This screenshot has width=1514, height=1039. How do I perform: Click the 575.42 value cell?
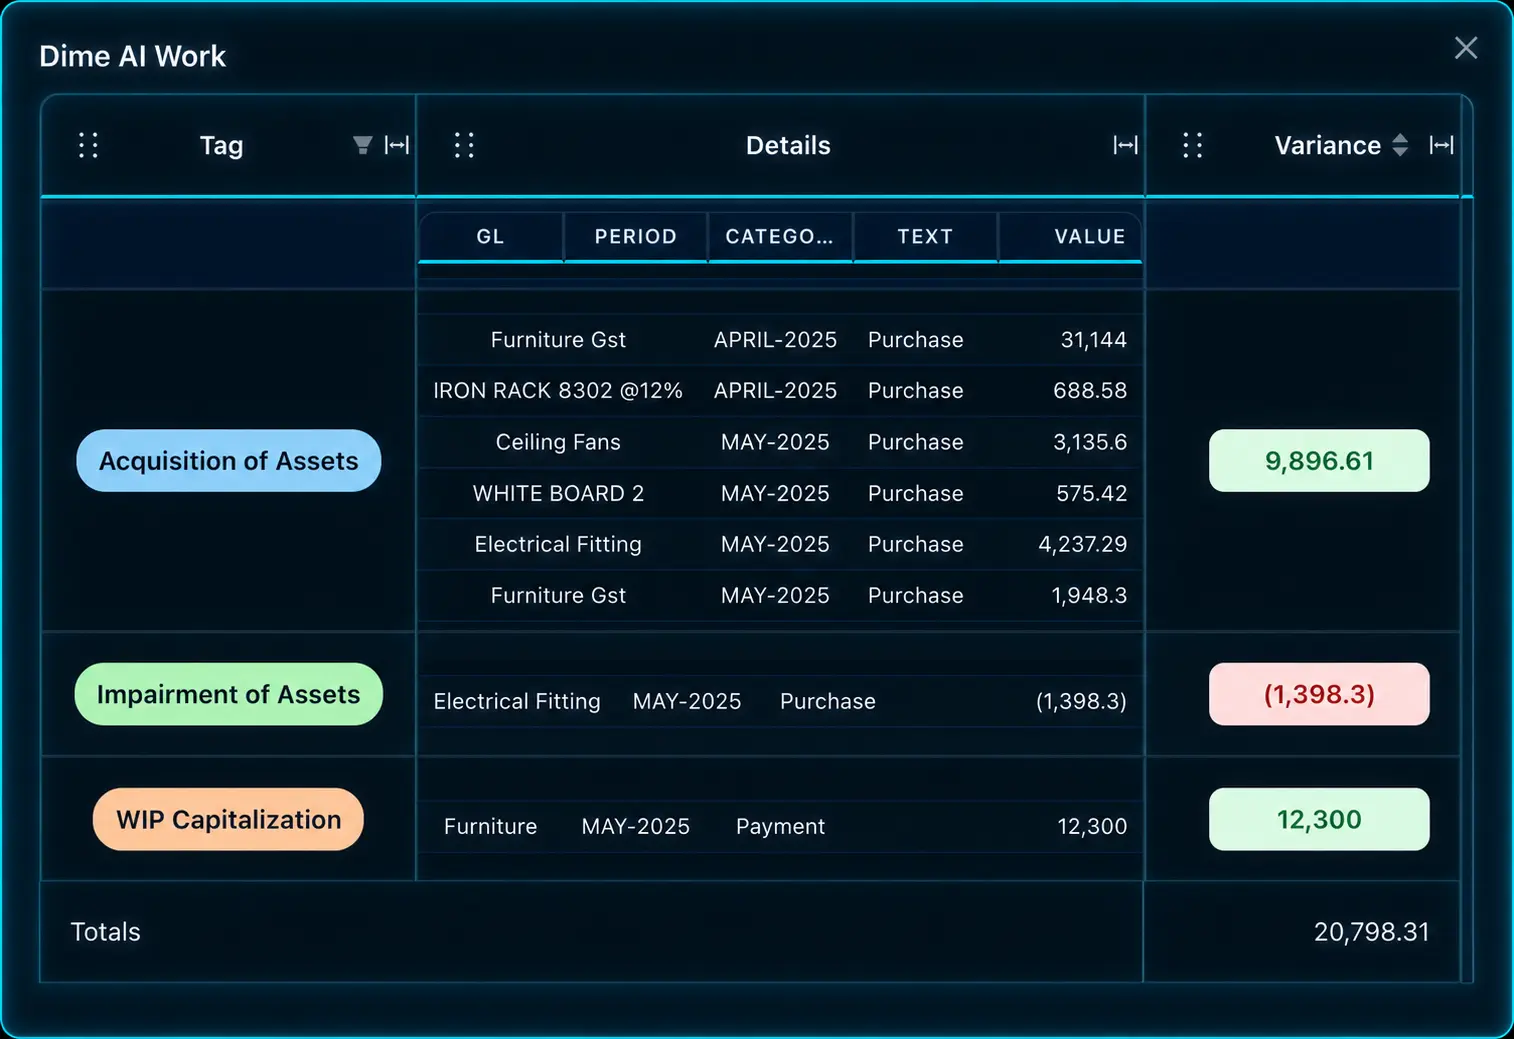pyautogui.click(x=1091, y=493)
